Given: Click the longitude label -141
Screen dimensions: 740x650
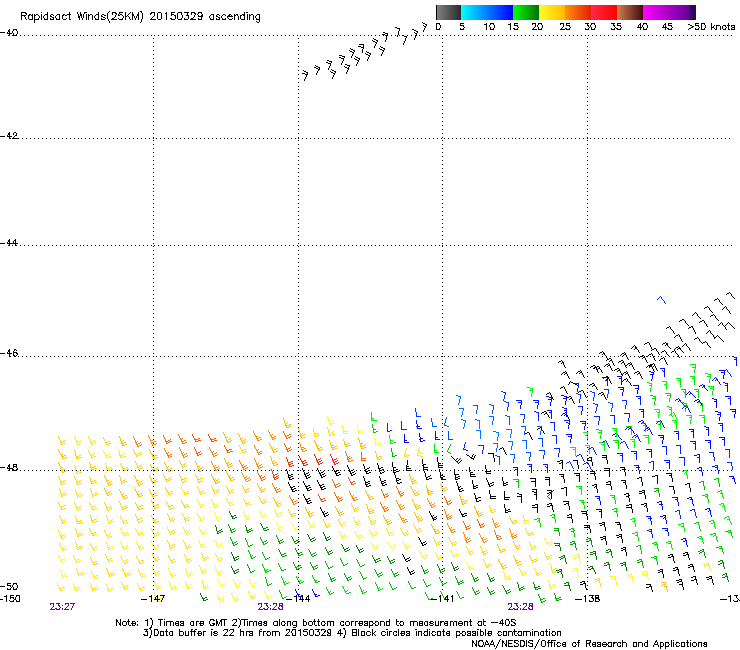Looking at the screenshot, I should pyautogui.click(x=442, y=599).
